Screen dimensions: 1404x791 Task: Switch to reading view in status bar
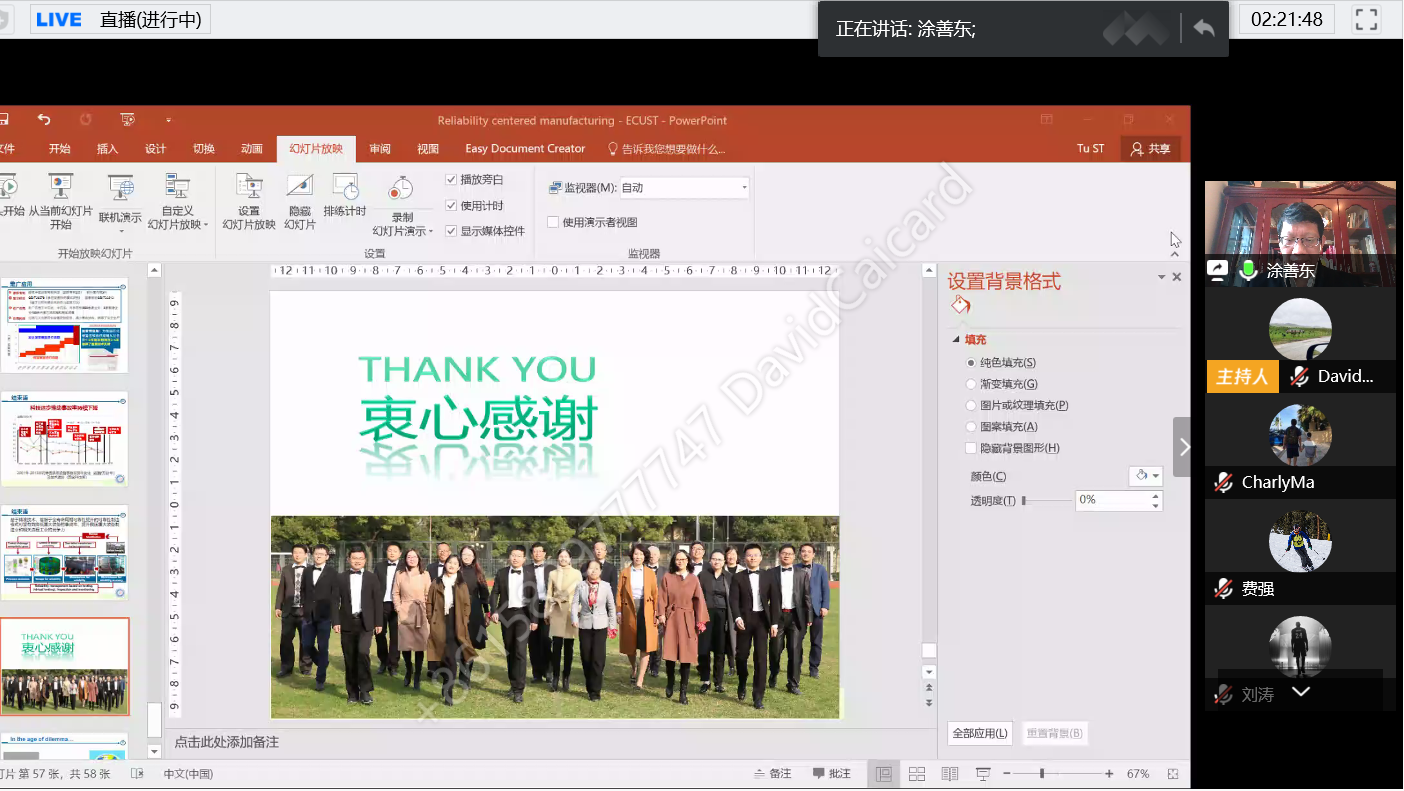click(949, 774)
